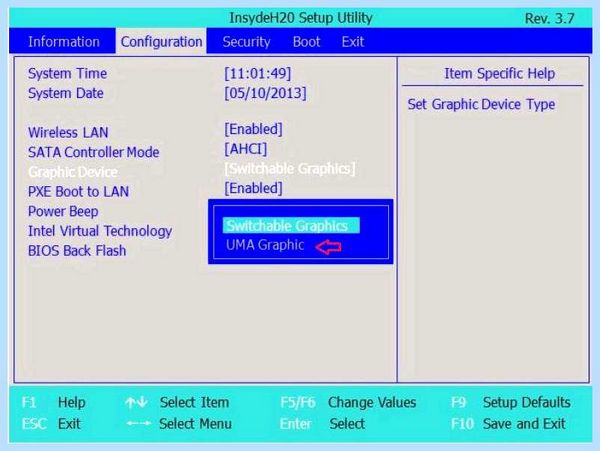Open the Boot menu tab
This screenshot has width=600, height=451.
(x=306, y=41)
